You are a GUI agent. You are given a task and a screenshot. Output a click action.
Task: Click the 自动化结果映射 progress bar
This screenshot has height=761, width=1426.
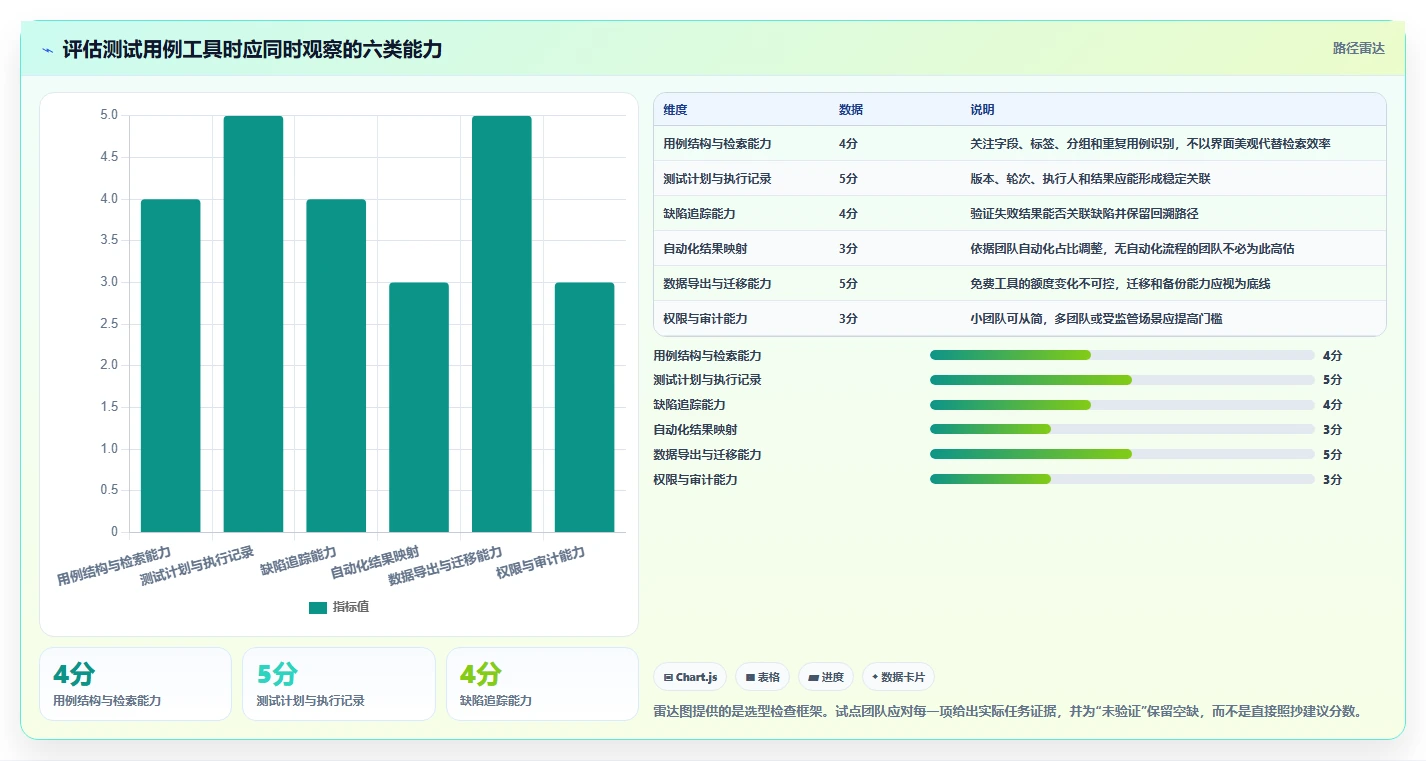1122,429
